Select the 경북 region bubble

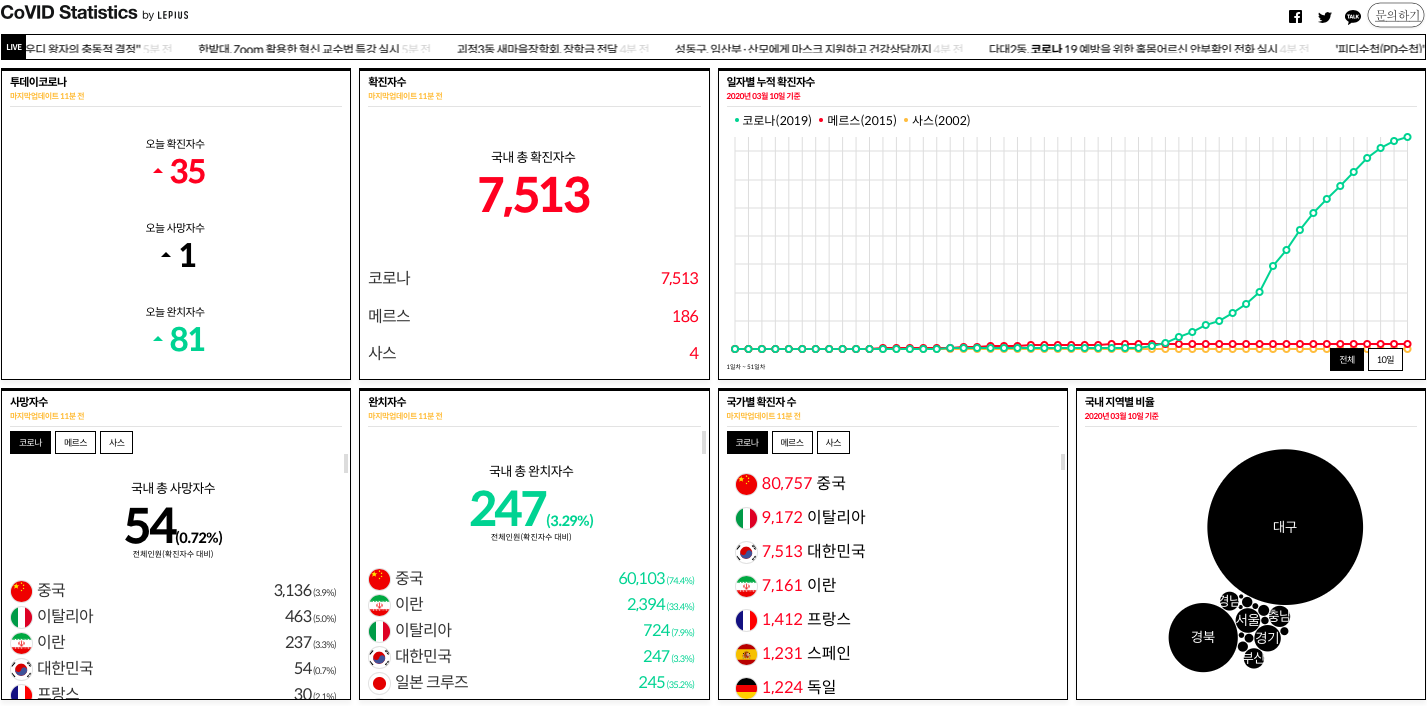coord(1203,637)
